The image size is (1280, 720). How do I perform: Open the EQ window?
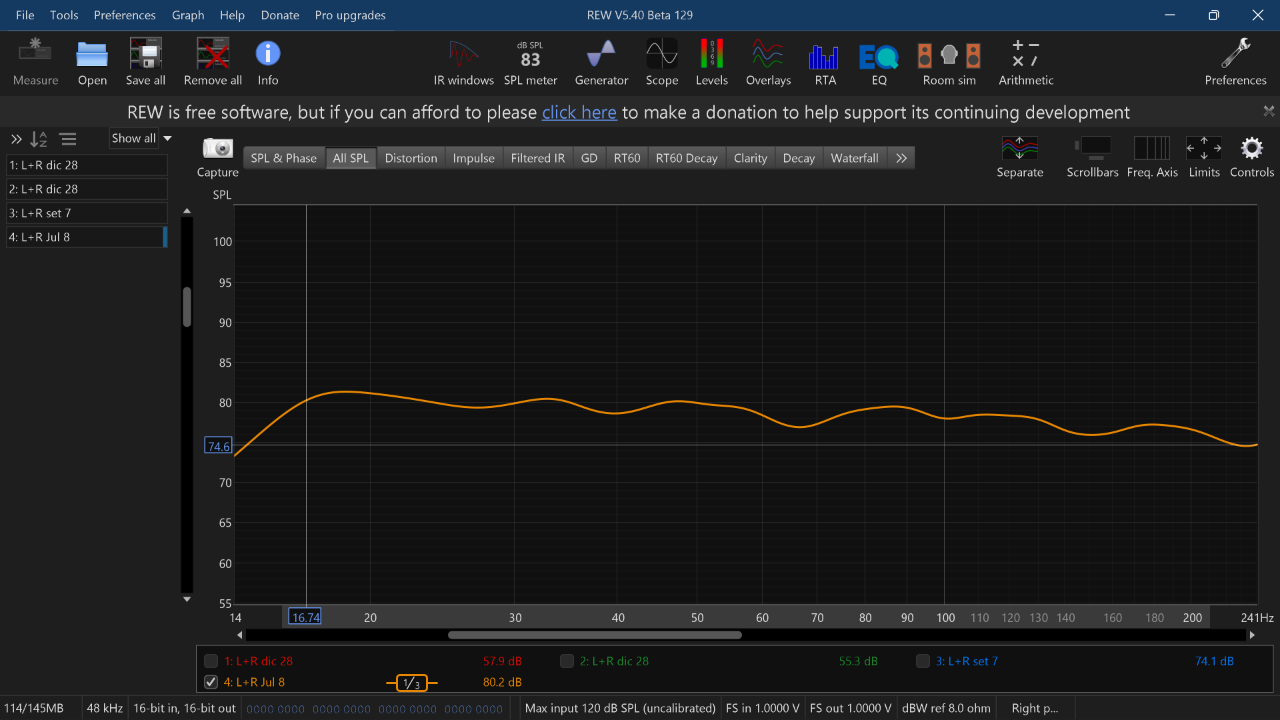(x=879, y=63)
